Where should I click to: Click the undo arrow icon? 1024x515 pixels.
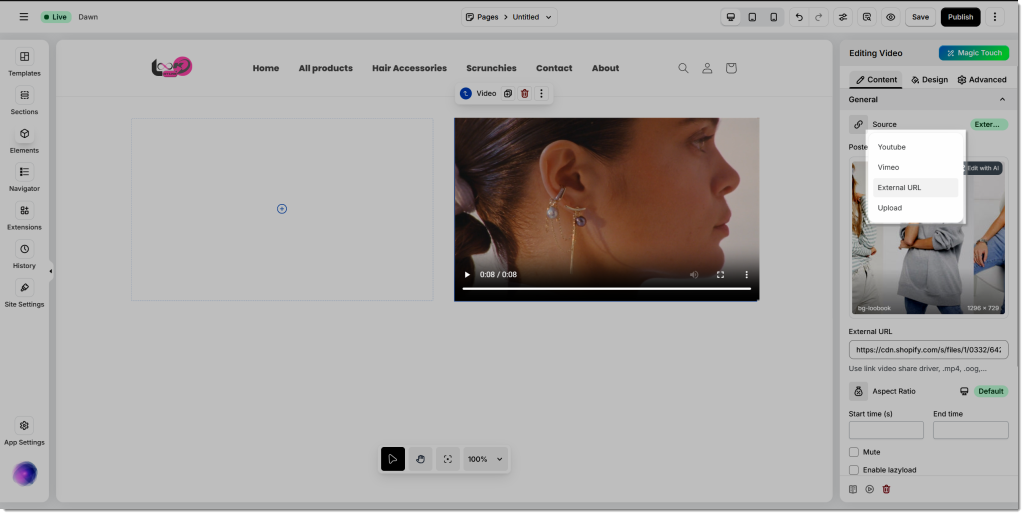point(798,17)
